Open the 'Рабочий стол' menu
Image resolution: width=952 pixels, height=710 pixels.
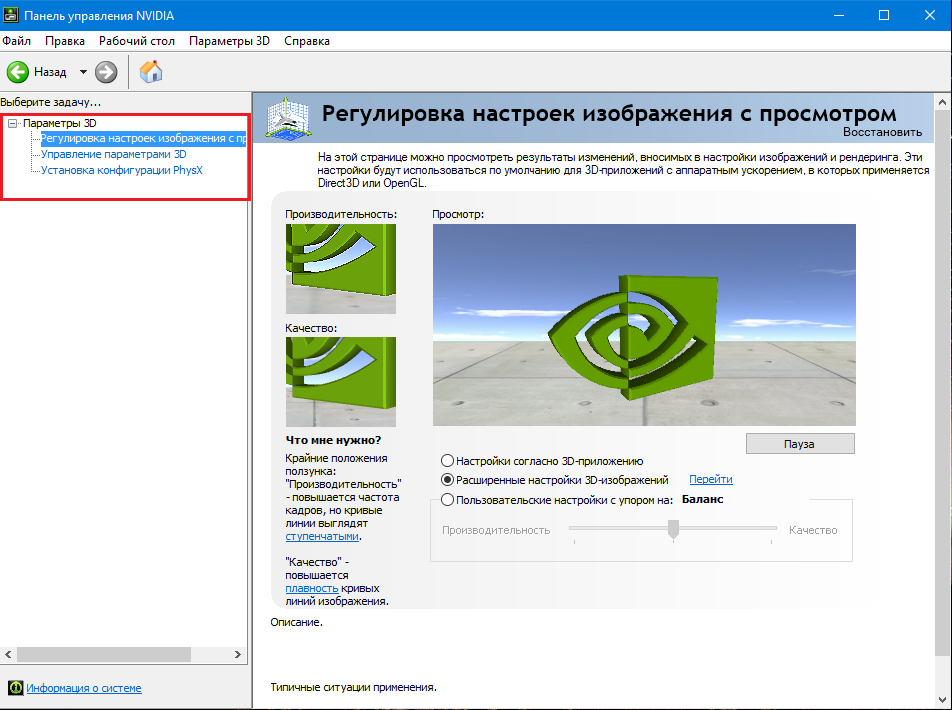pyautogui.click(x=137, y=41)
